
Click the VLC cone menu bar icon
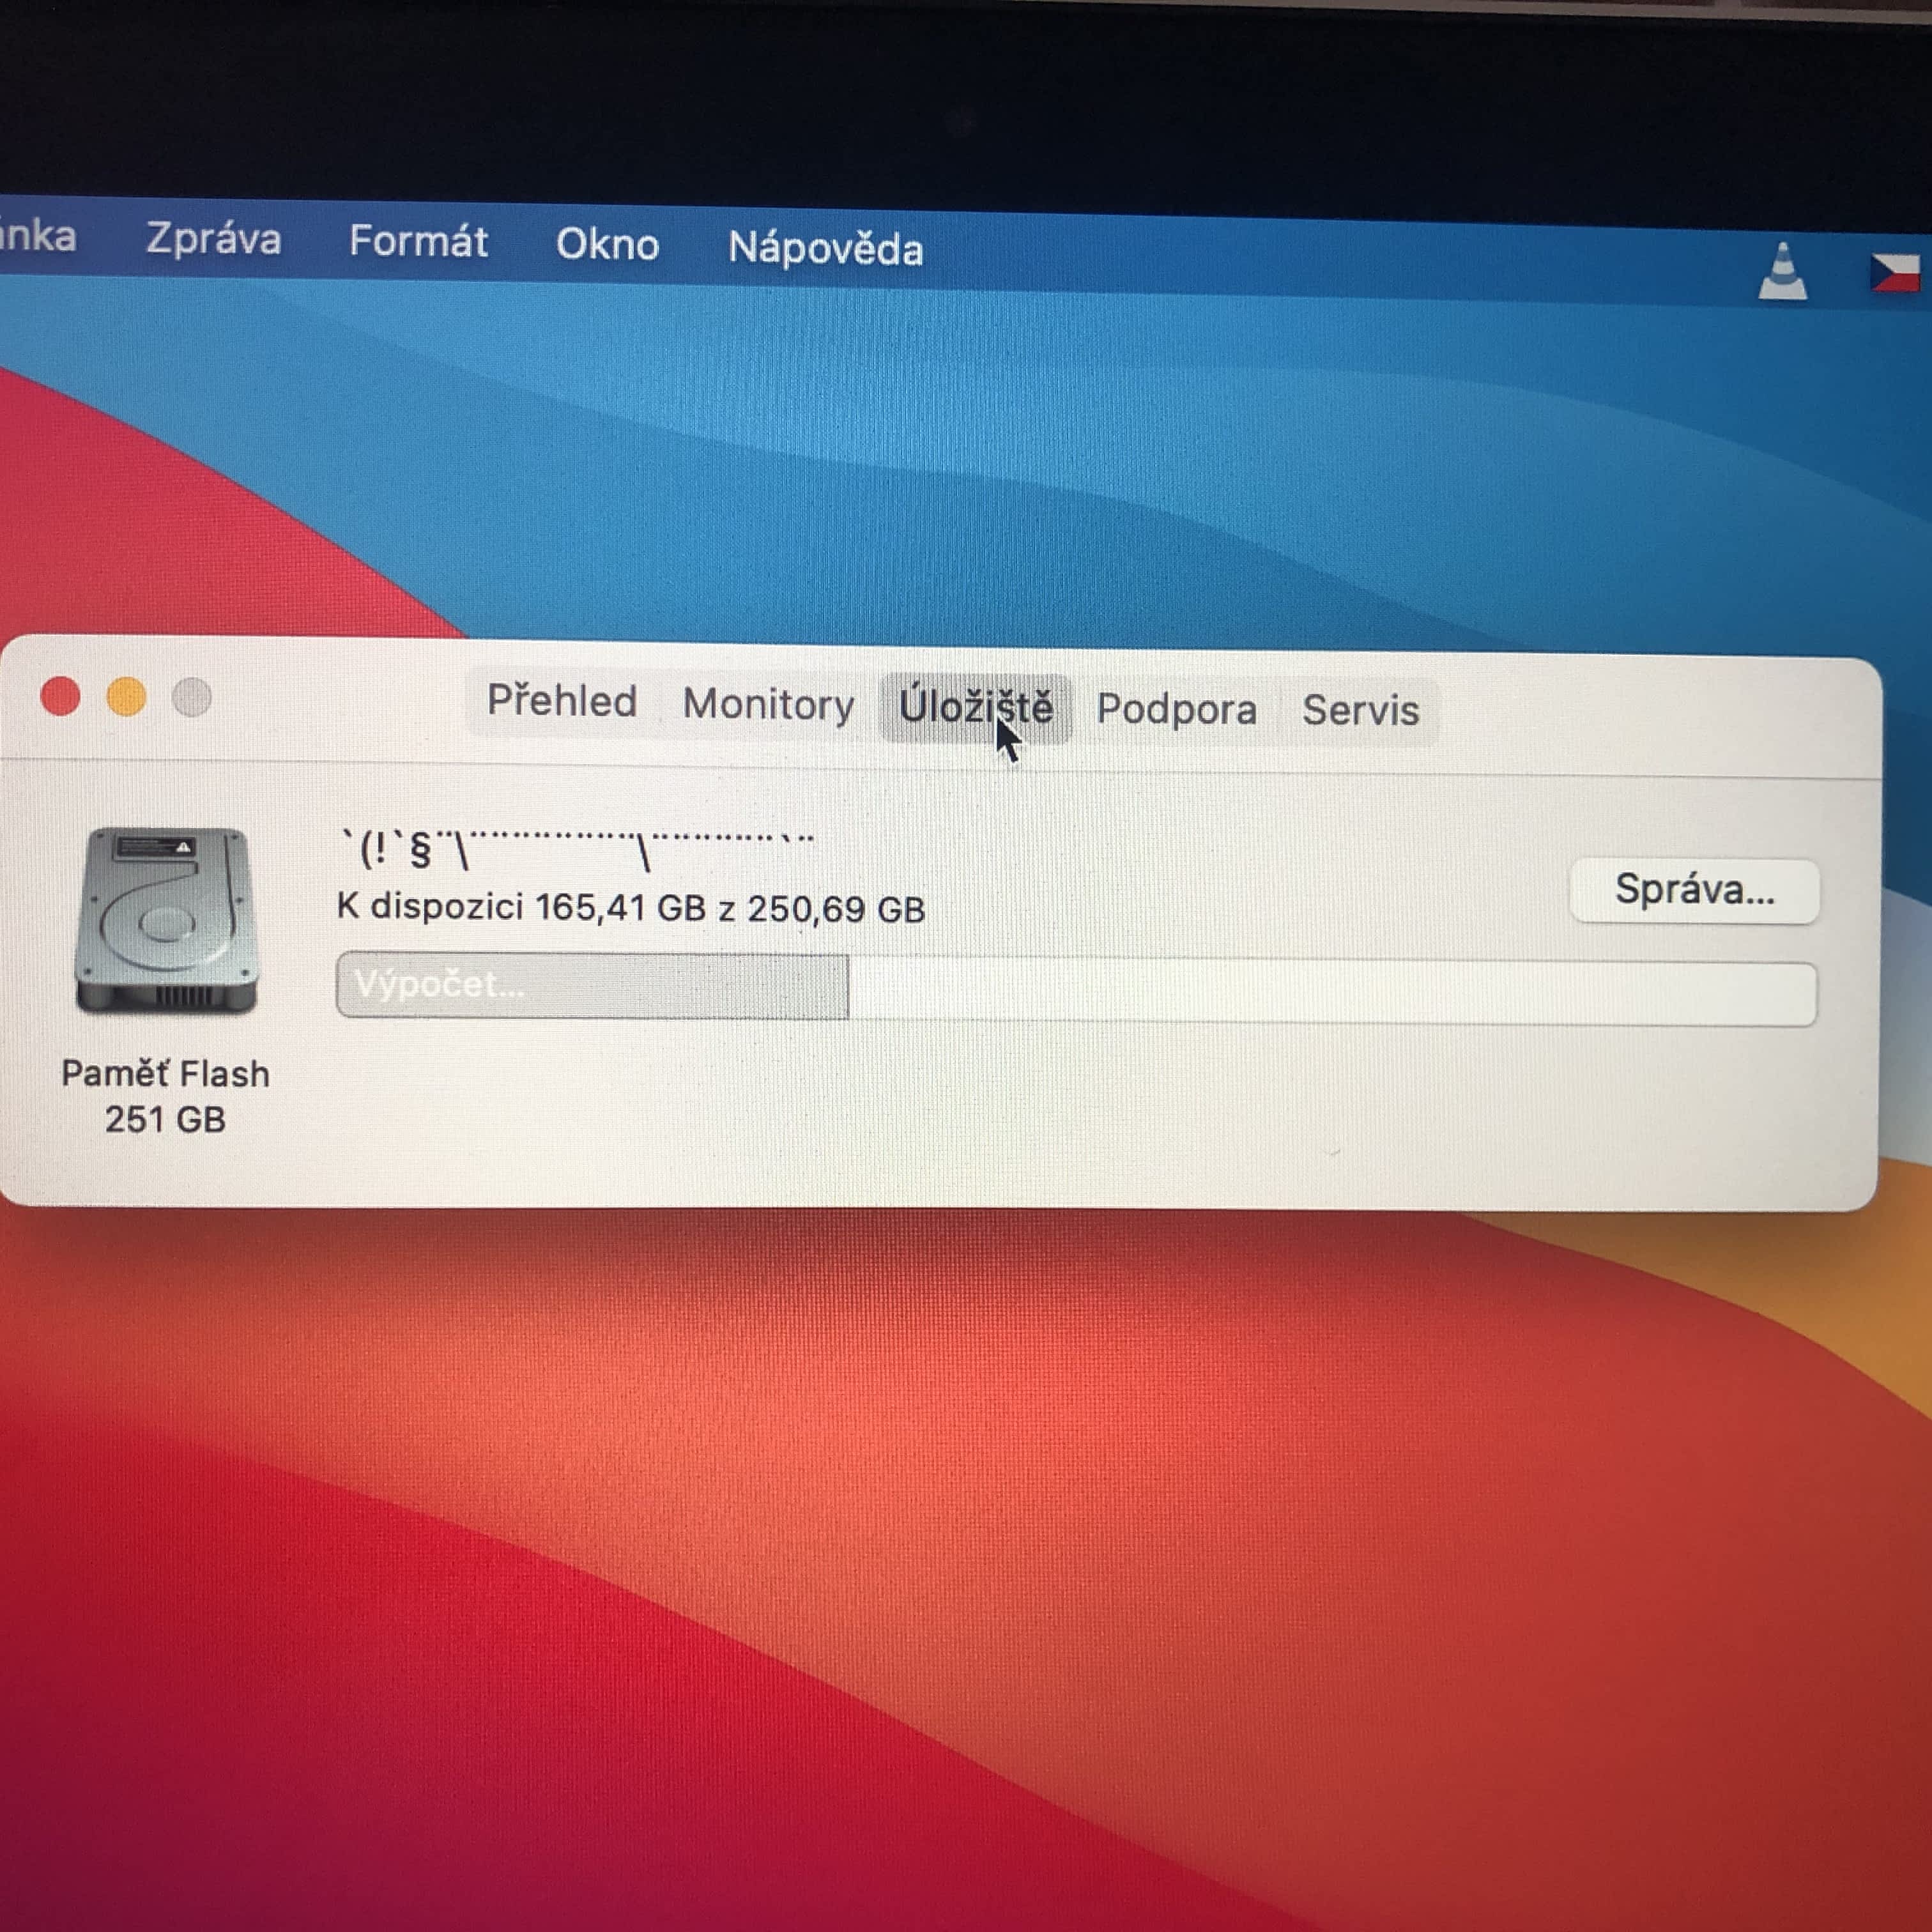(x=1782, y=272)
